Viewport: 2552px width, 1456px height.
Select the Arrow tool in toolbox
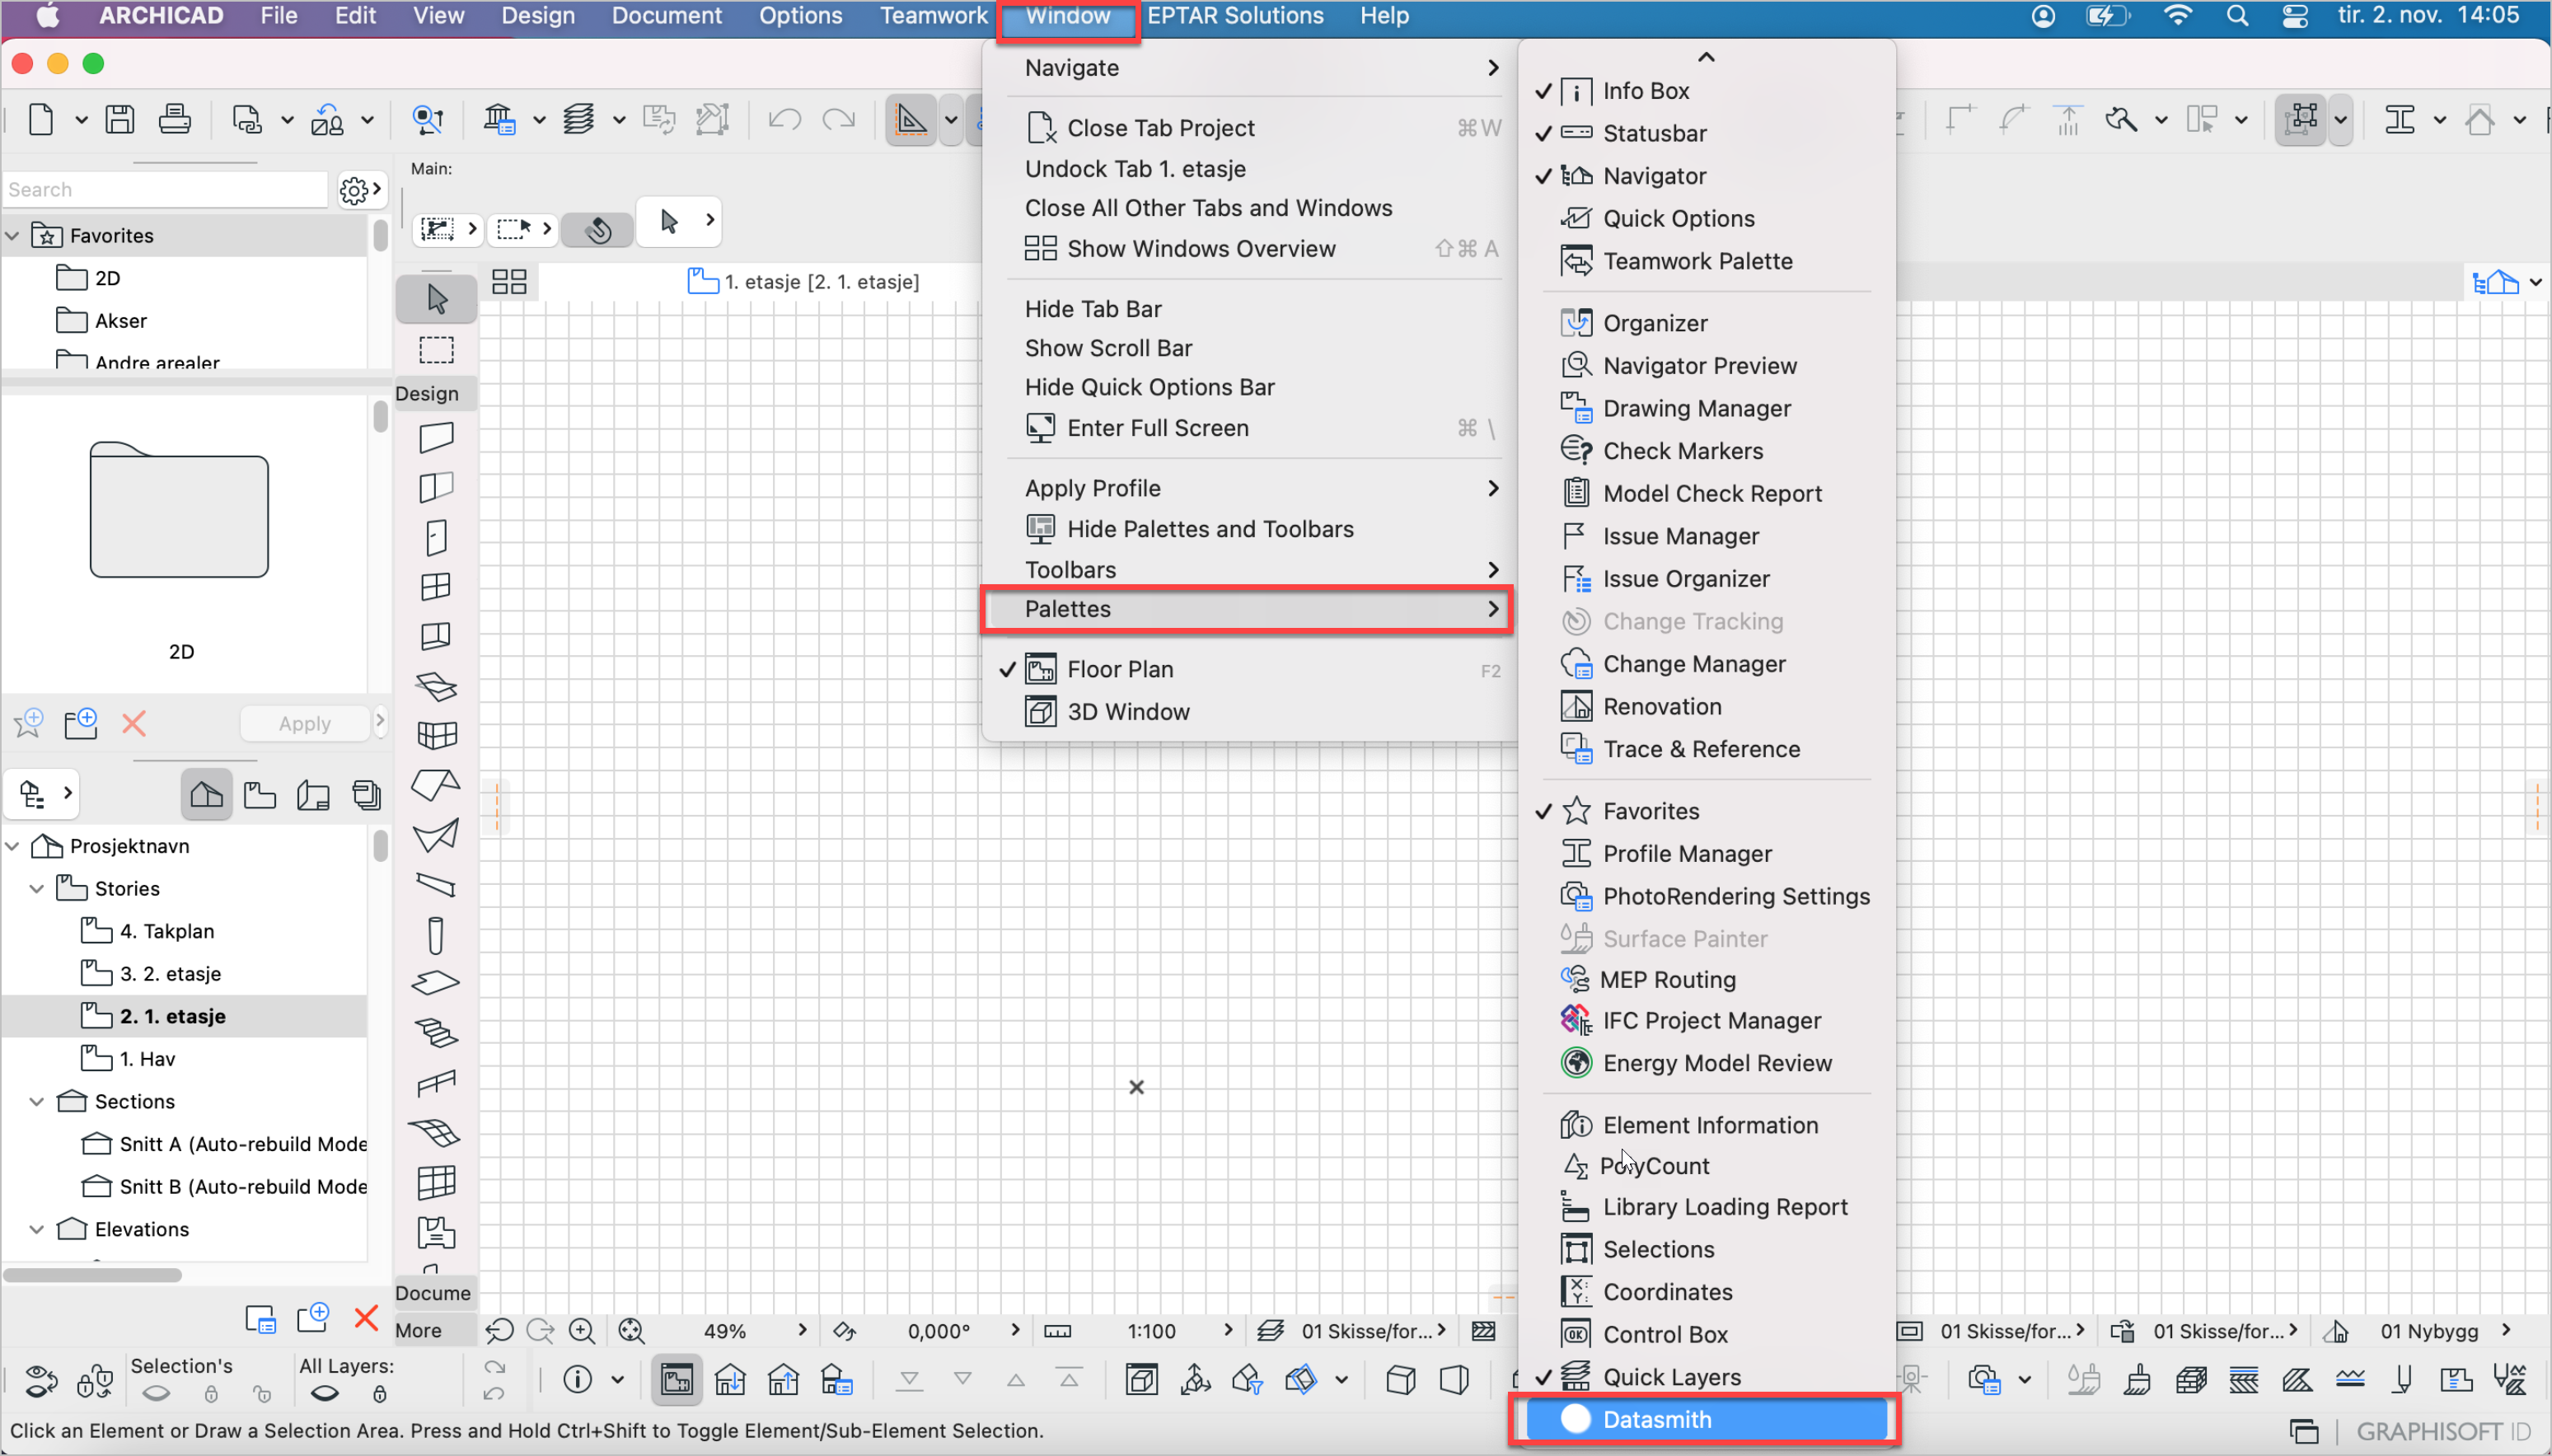[436, 298]
